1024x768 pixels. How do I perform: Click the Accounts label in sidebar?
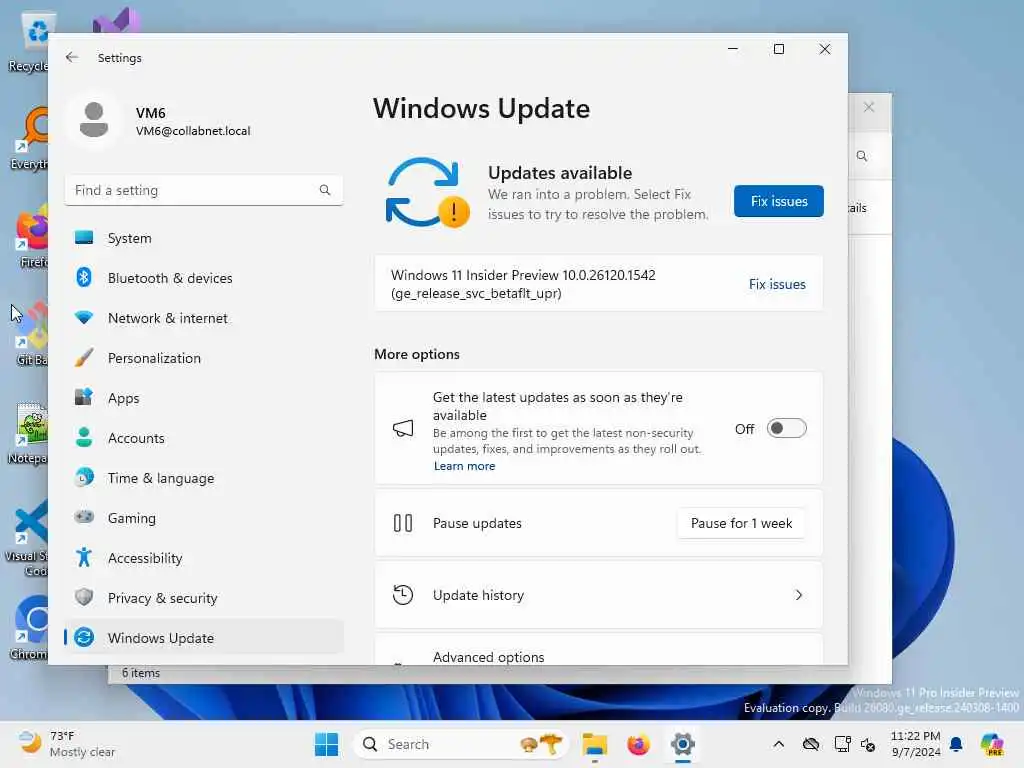[136, 438]
